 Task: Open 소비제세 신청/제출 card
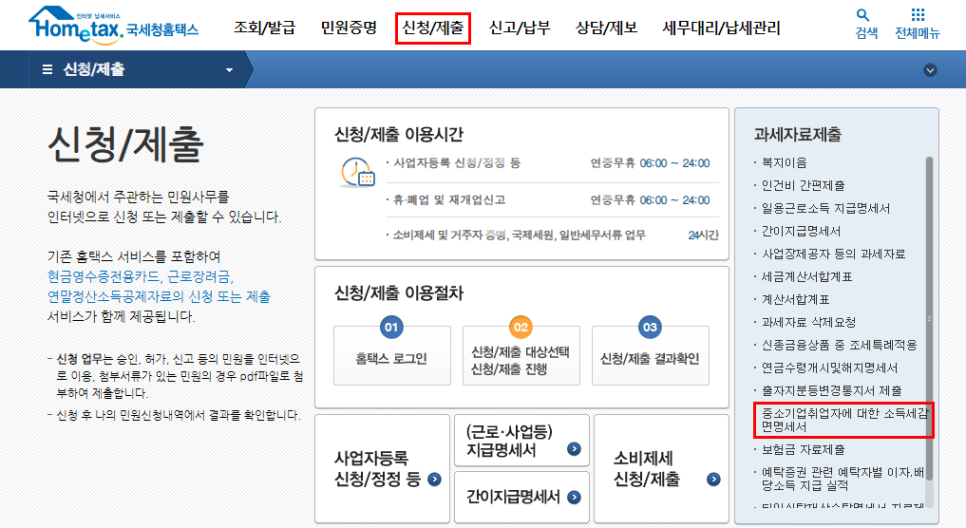tap(662, 468)
